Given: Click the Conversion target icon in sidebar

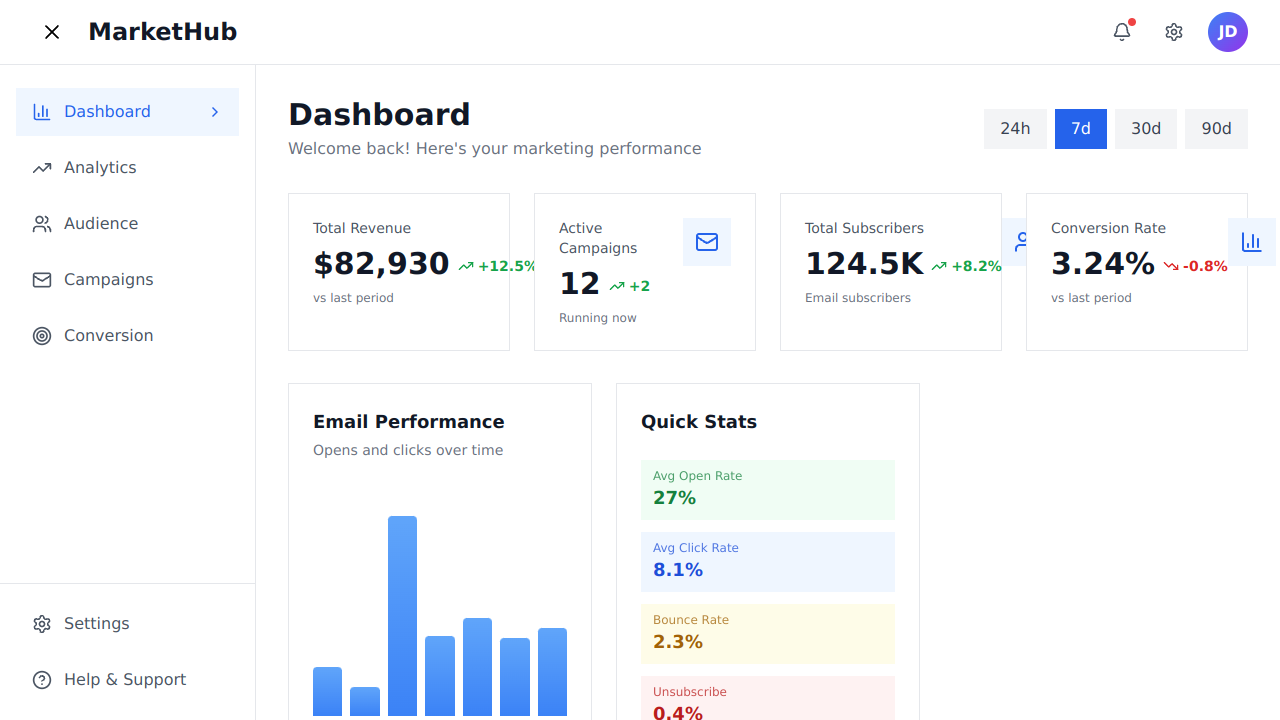Looking at the screenshot, I should tap(42, 336).
